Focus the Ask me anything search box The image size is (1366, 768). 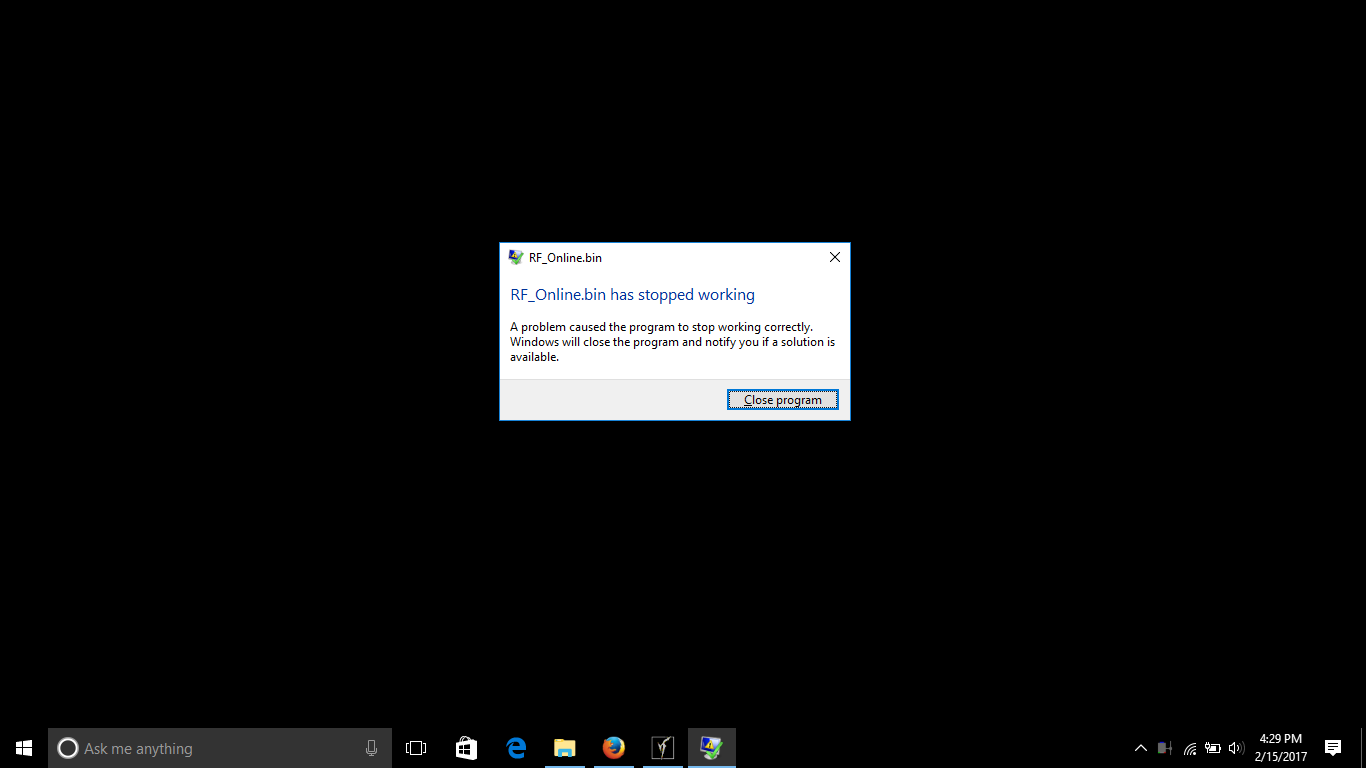point(220,748)
